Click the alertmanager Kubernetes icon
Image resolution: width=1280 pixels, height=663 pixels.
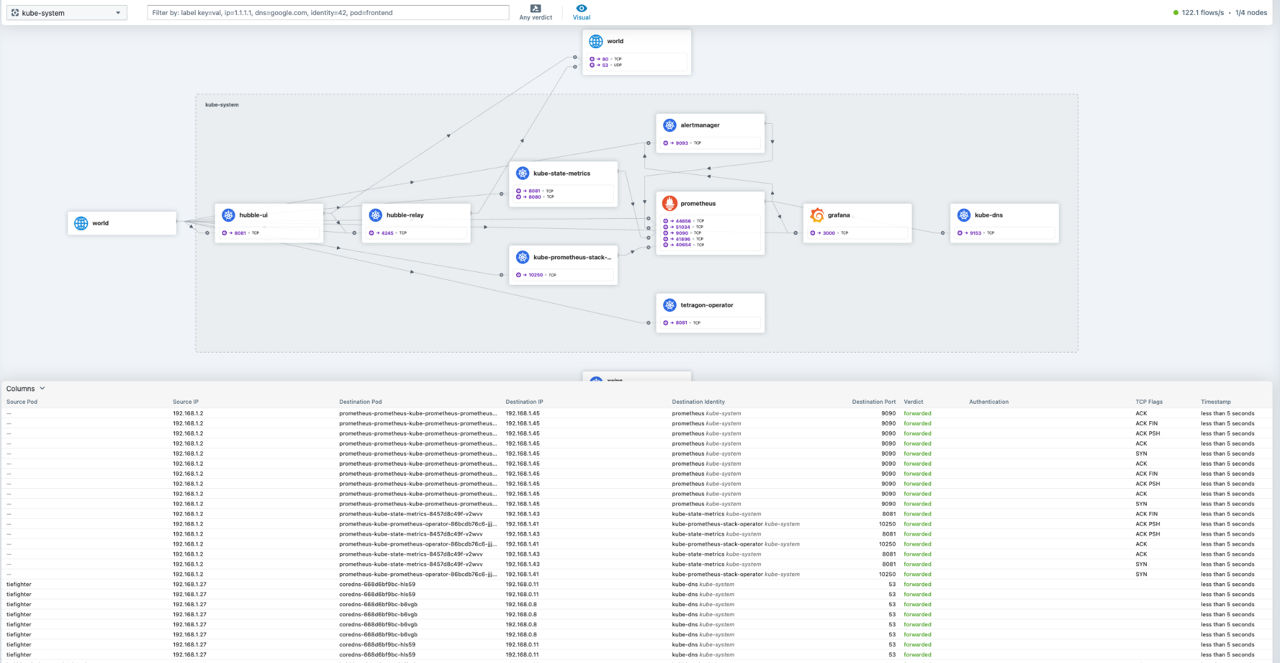(669, 125)
